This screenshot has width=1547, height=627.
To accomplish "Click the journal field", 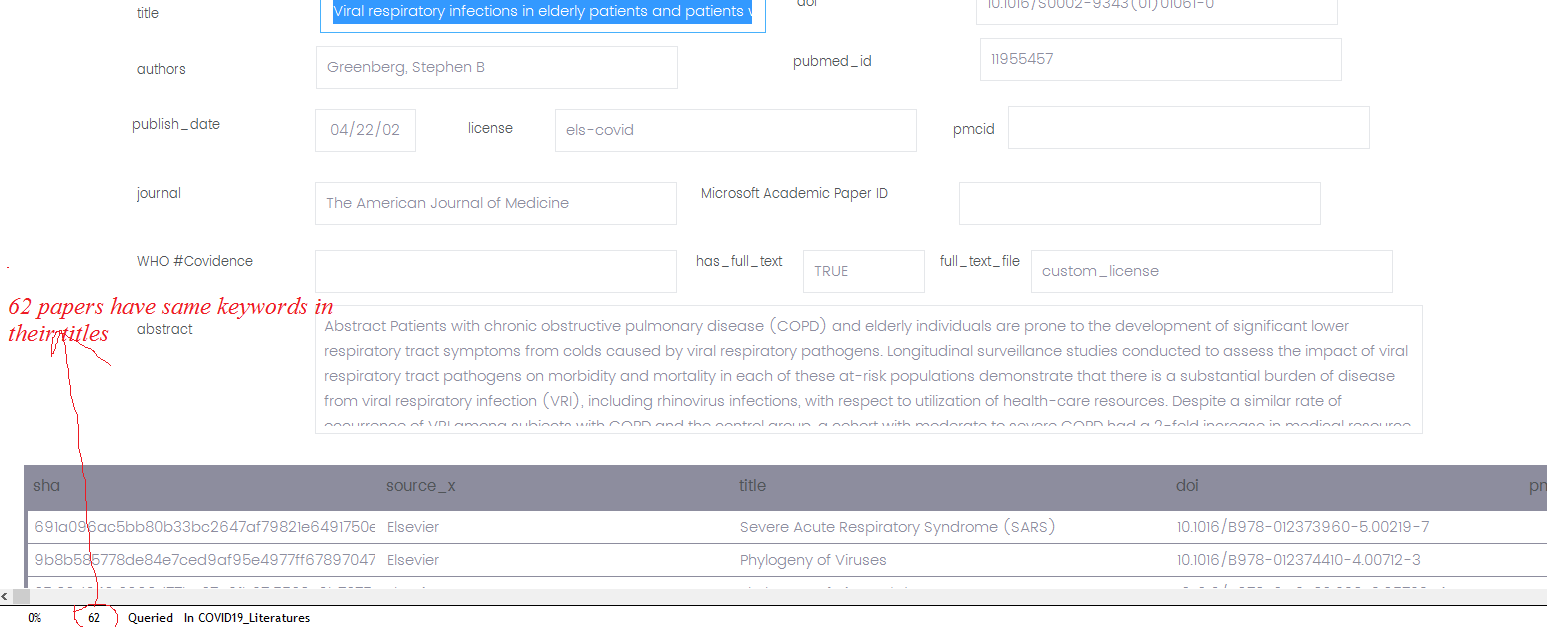I will coord(495,203).
